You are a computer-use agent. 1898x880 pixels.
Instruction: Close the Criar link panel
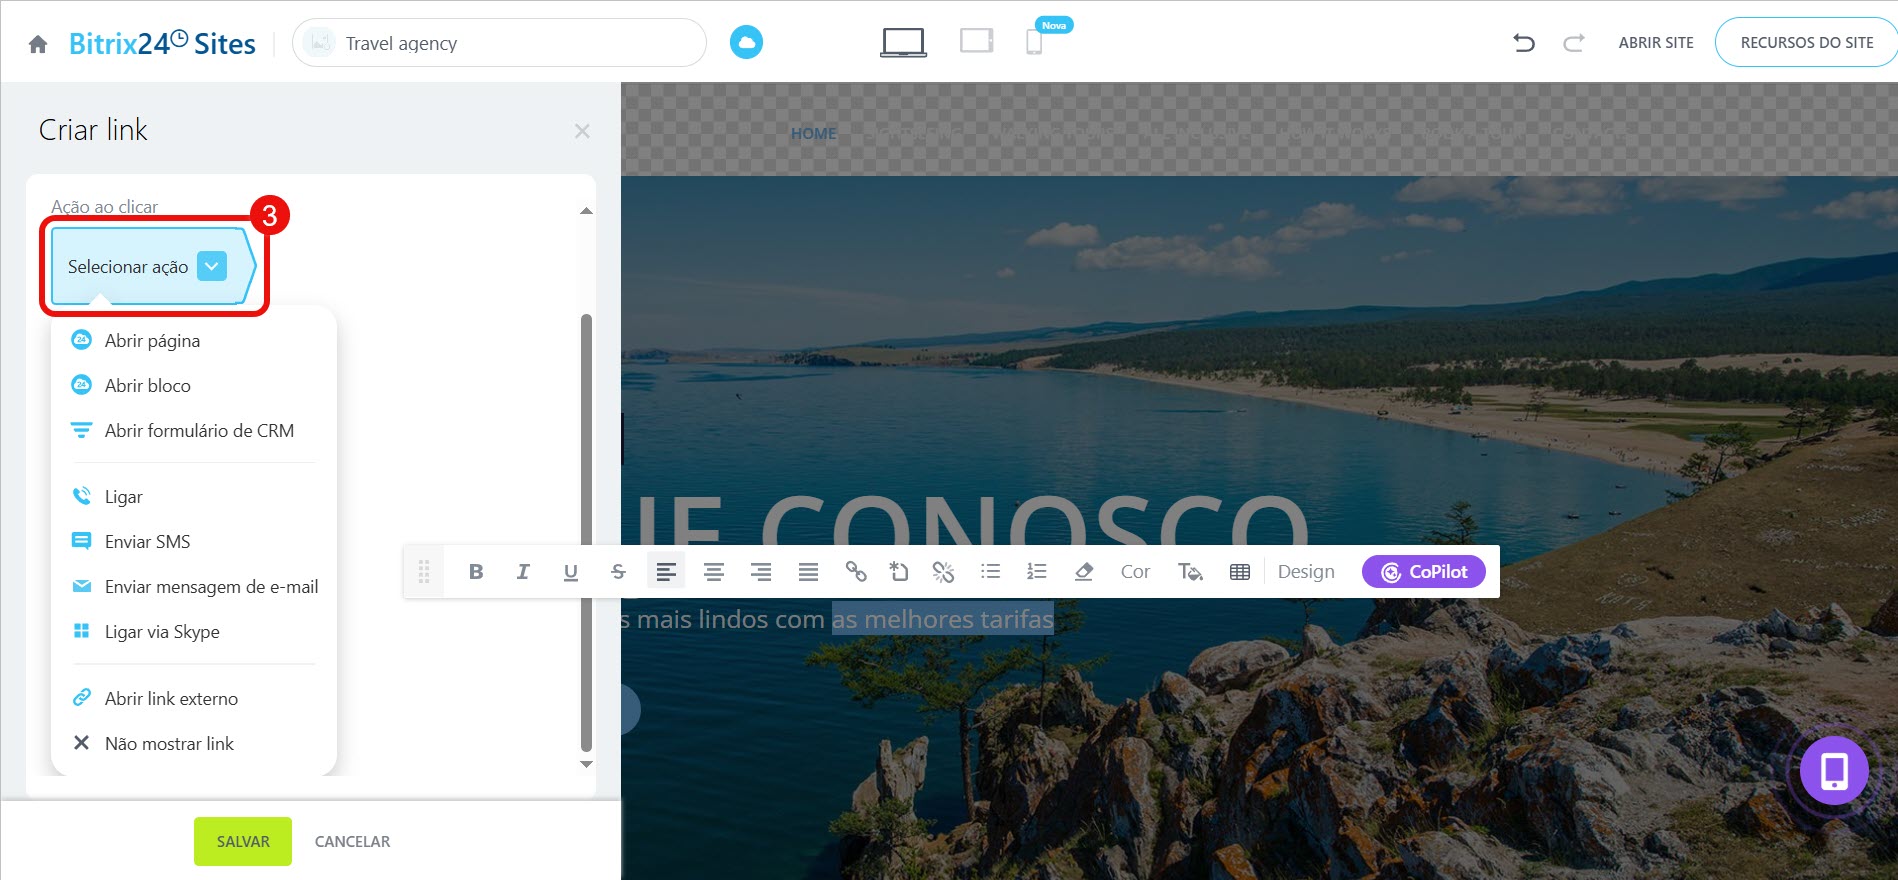582,131
